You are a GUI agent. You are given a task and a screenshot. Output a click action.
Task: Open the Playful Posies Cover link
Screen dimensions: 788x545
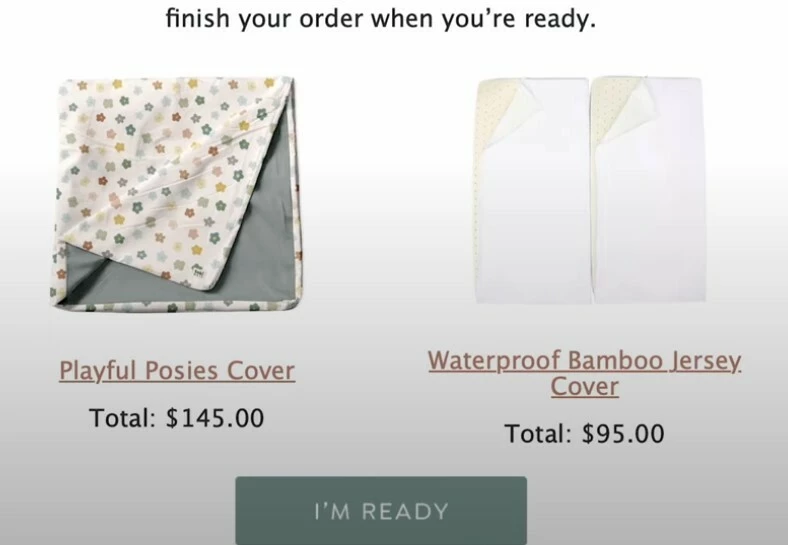click(177, 371)
